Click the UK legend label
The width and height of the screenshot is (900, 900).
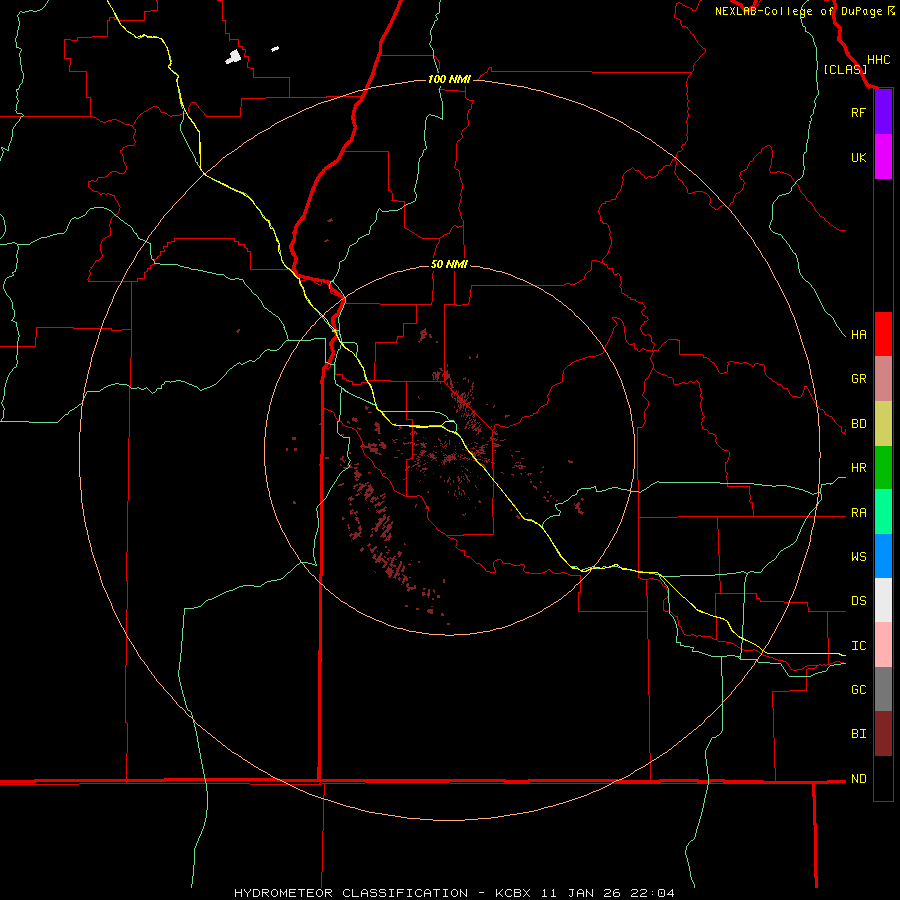point(858,157)
